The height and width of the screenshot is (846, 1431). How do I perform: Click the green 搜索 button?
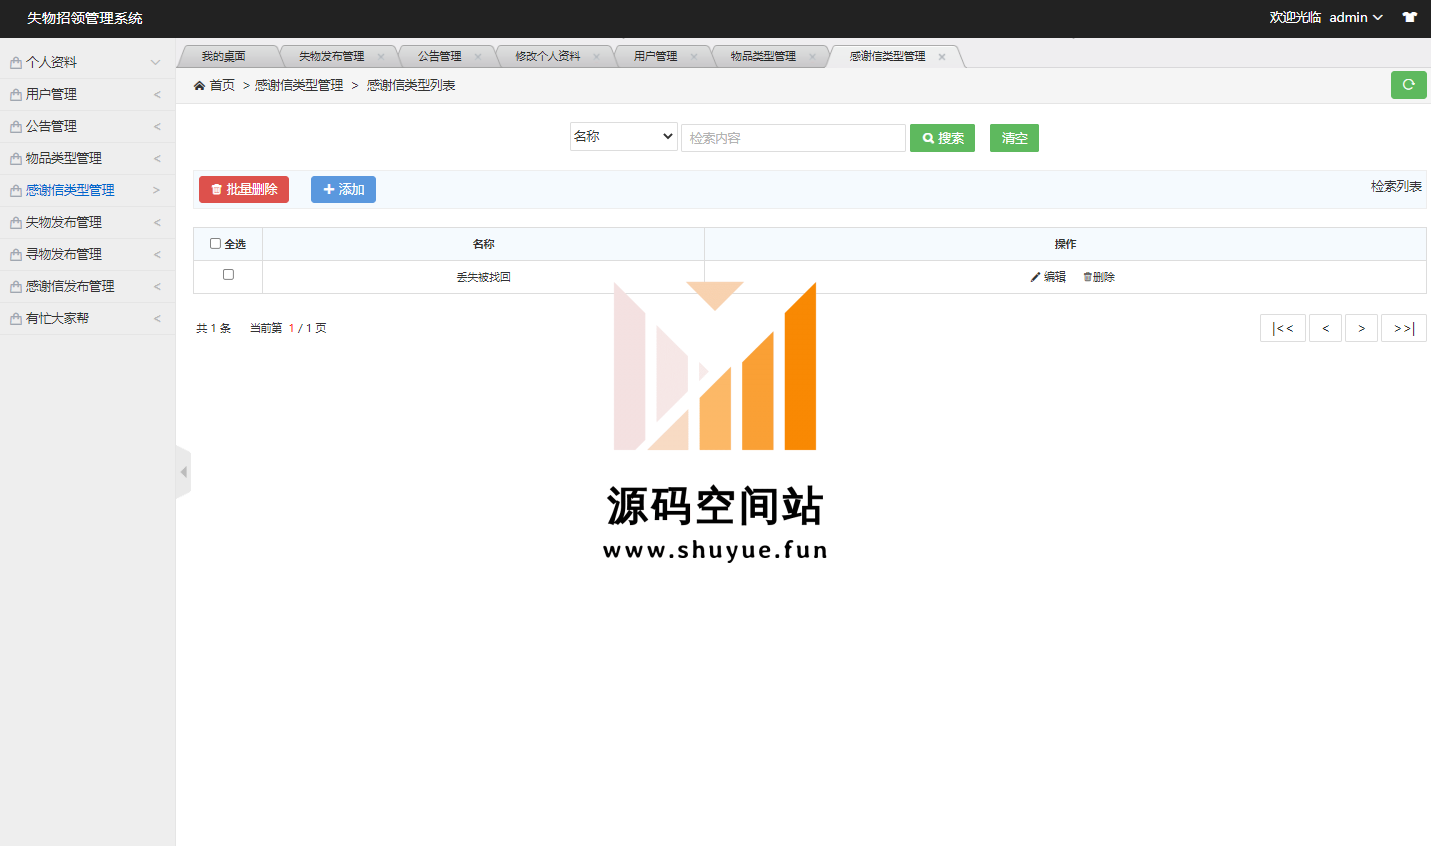coord(942,138)
